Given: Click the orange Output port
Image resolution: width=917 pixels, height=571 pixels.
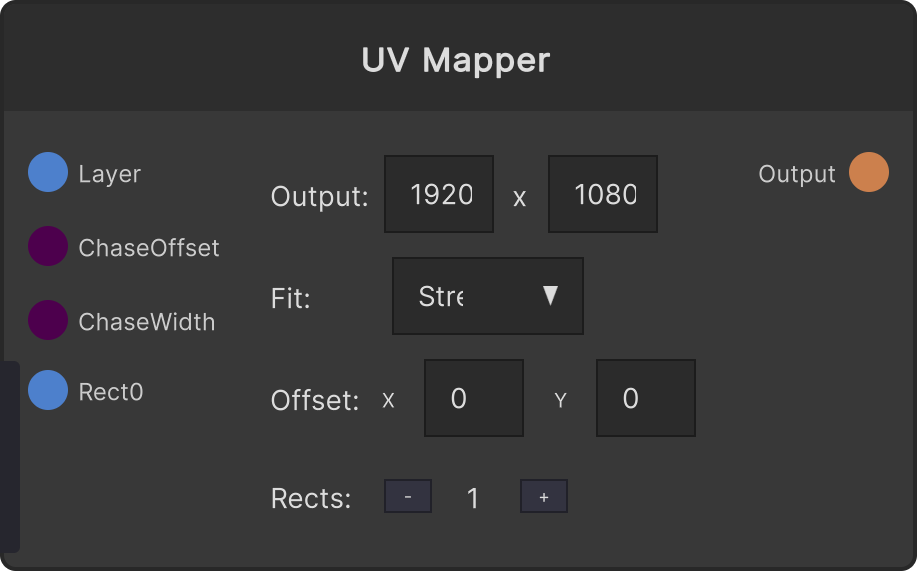Looking at the screenshot, I should click(869, 172).
